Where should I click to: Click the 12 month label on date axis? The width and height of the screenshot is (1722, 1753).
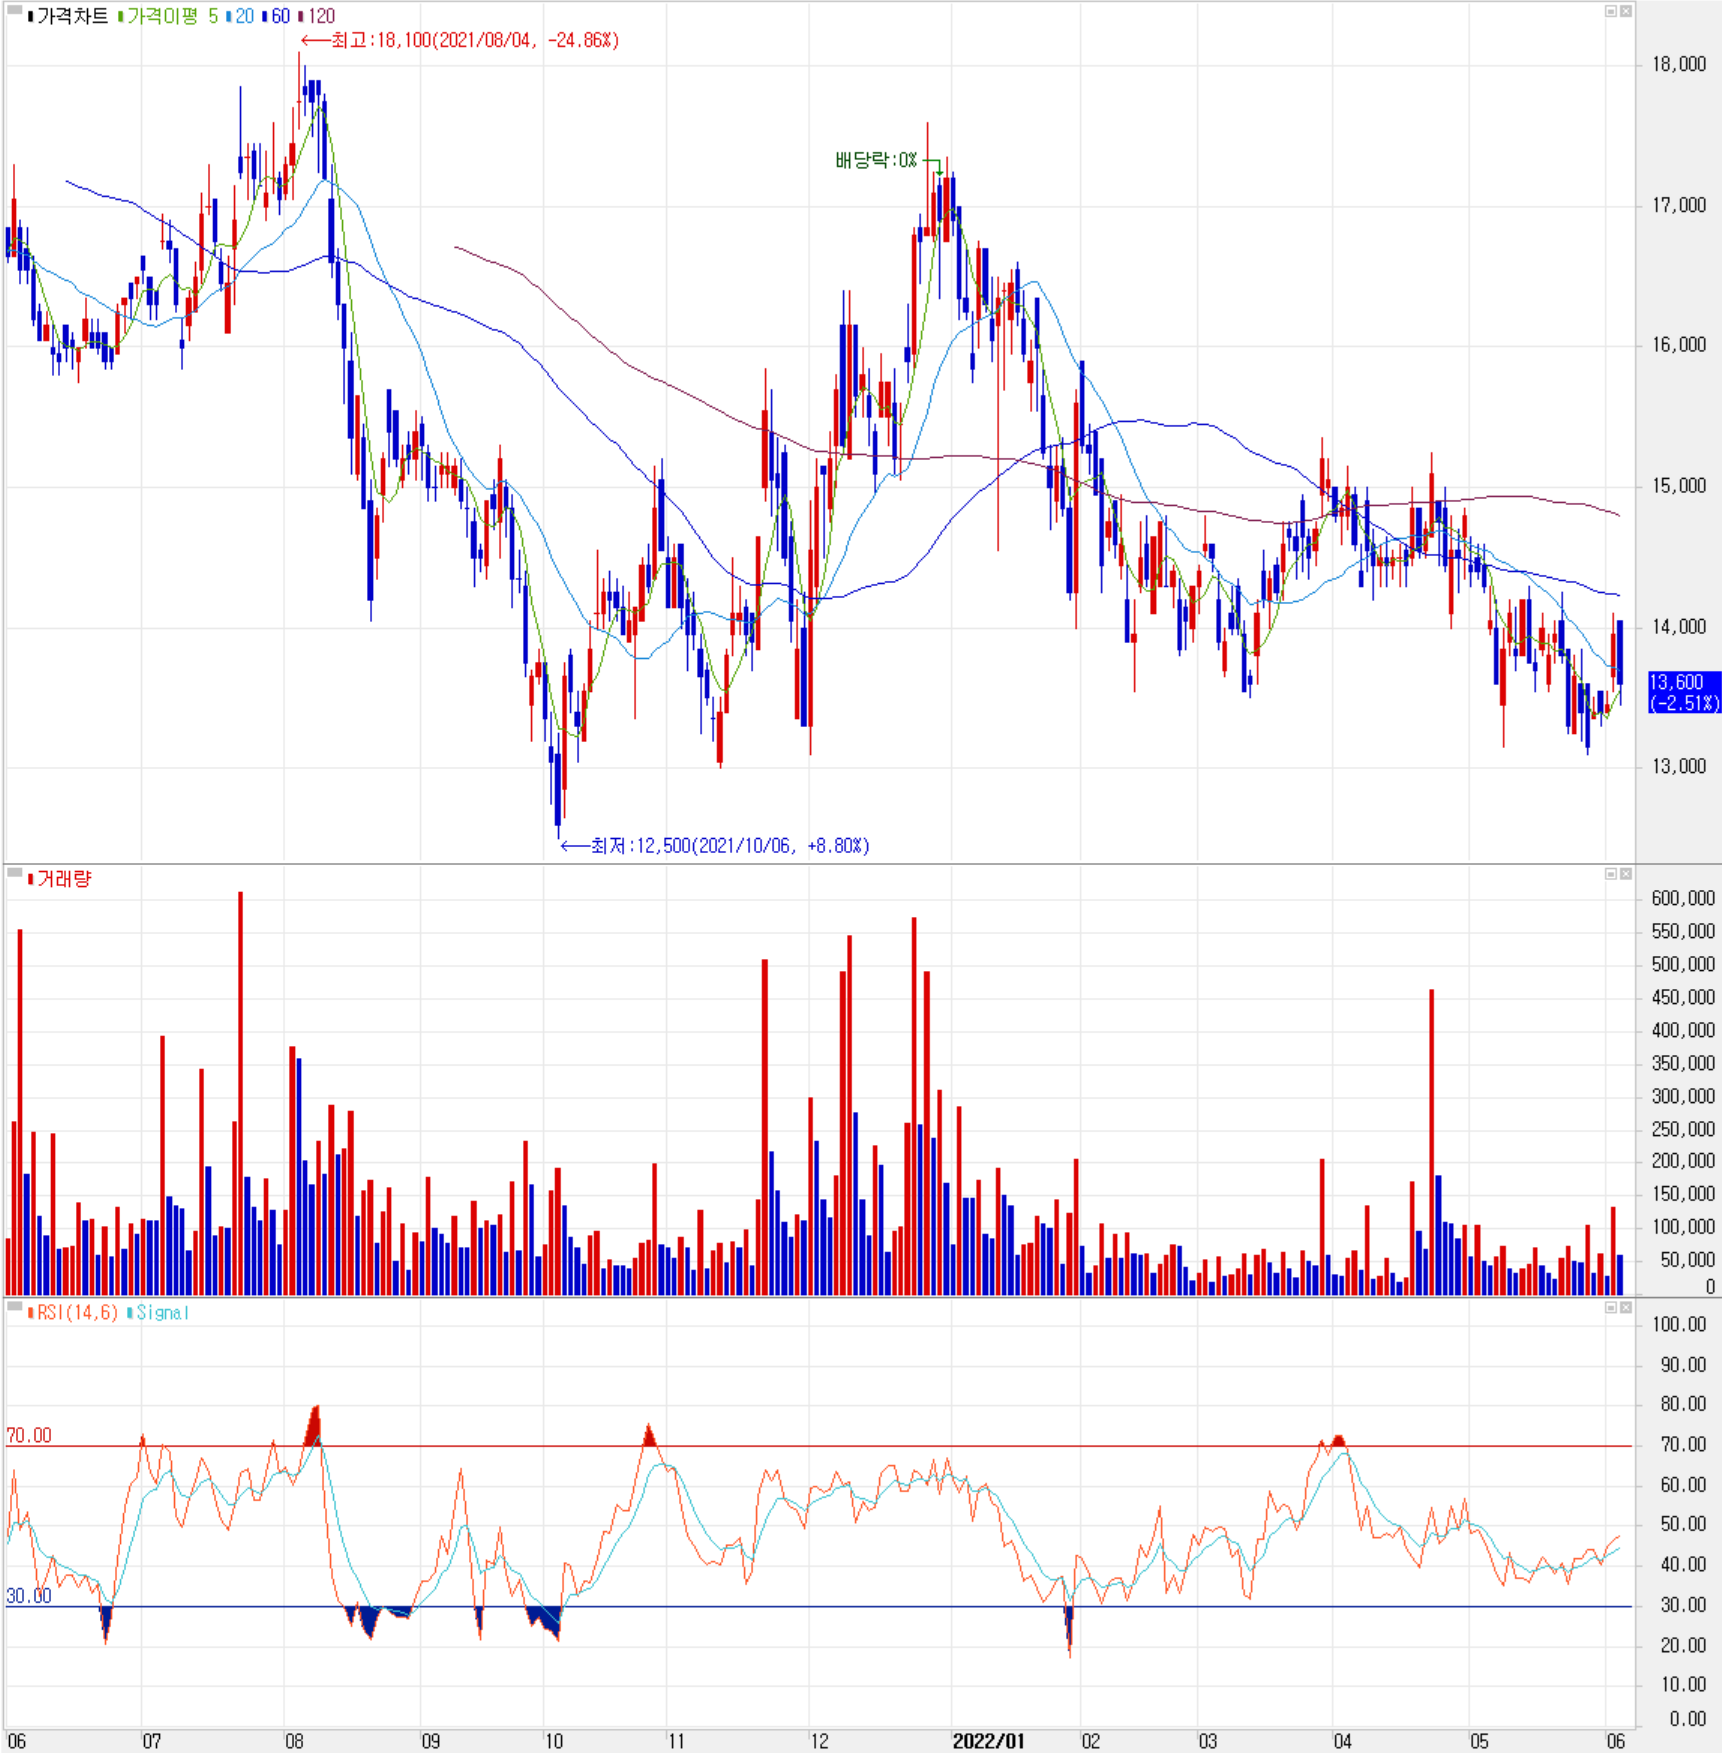coord(819,1741)
